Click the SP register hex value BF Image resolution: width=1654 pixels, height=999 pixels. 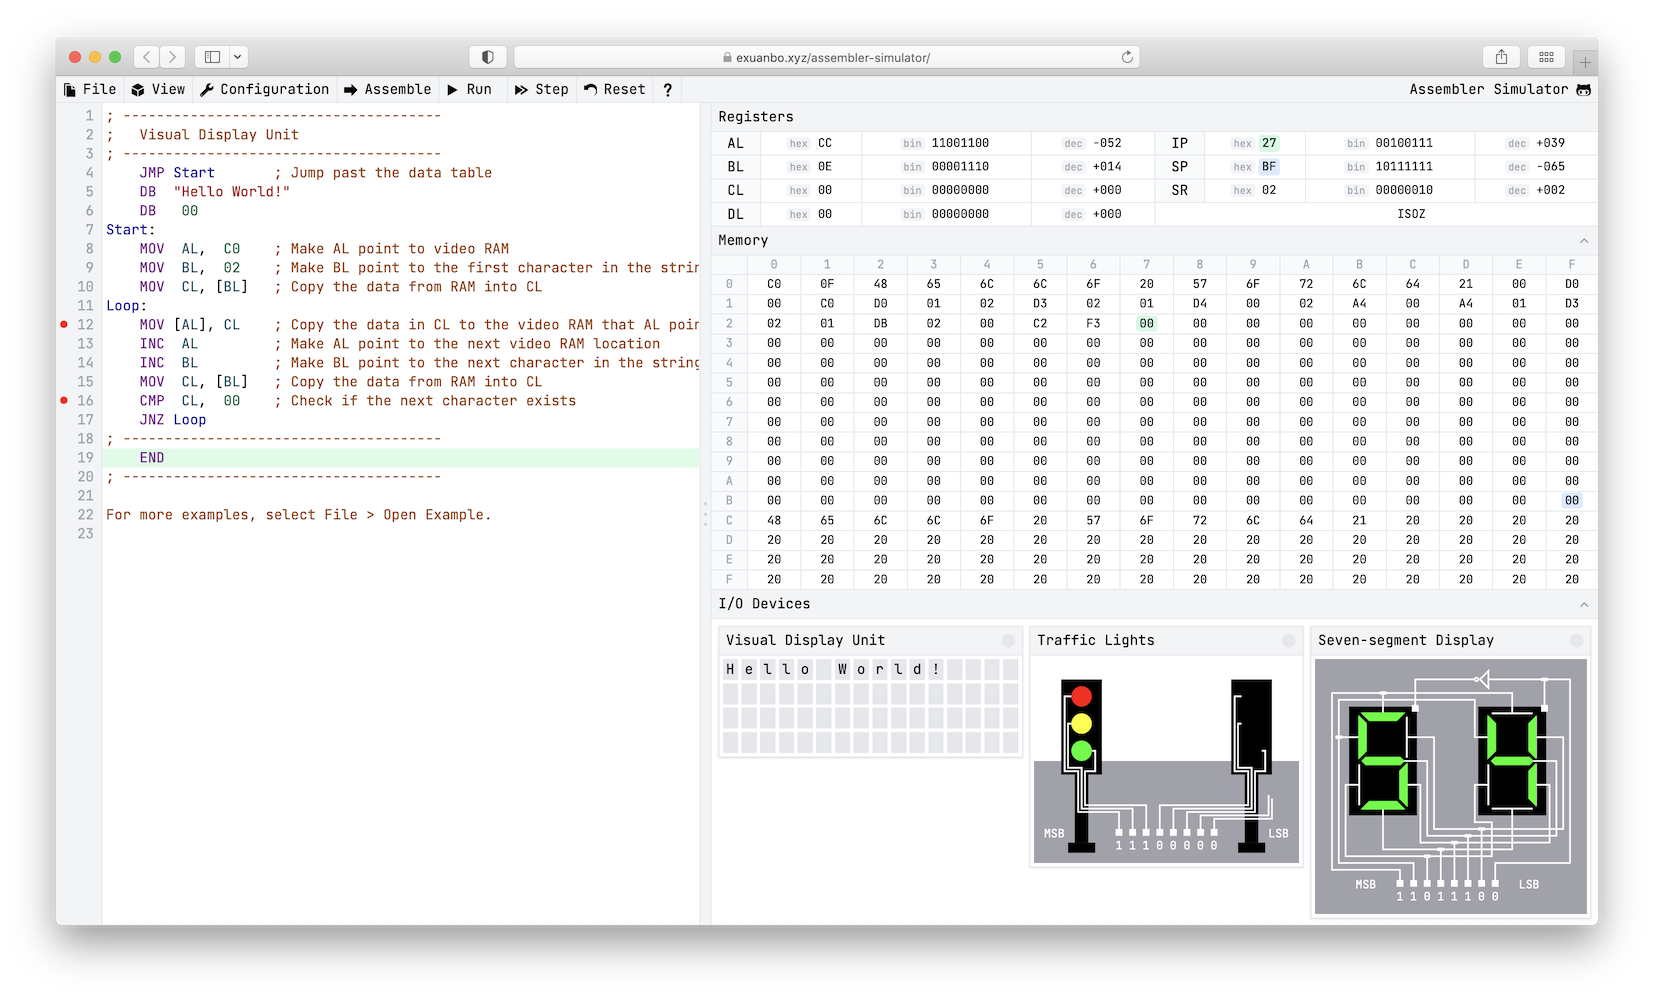pos(1269,166)
